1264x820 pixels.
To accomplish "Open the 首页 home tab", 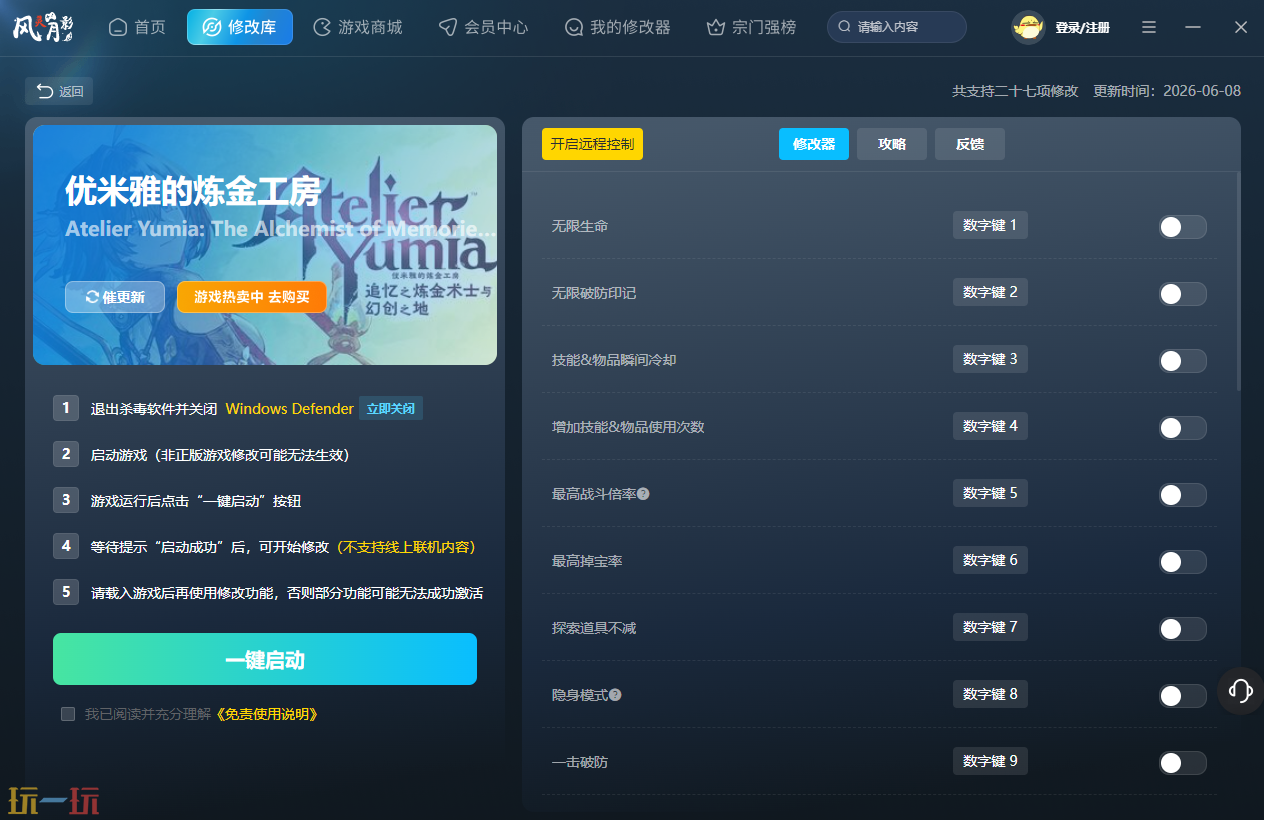I will coord(137,27).
